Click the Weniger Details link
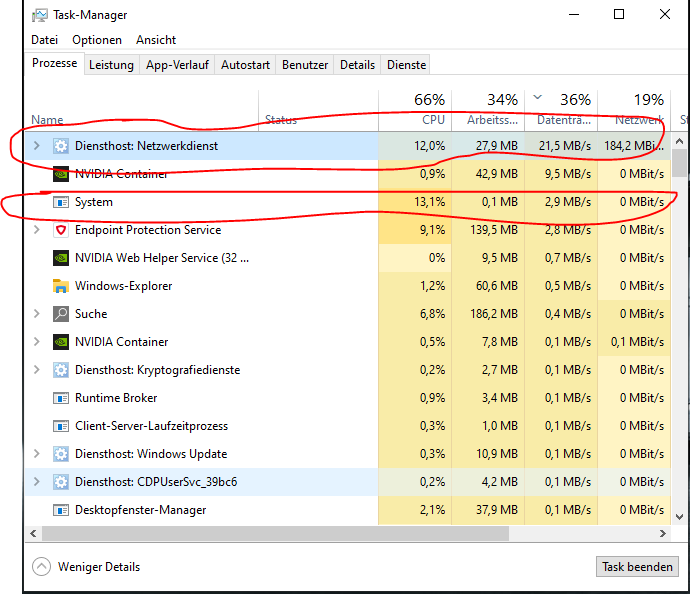This screenshot has height=594, width=690. tap(99, 567)
